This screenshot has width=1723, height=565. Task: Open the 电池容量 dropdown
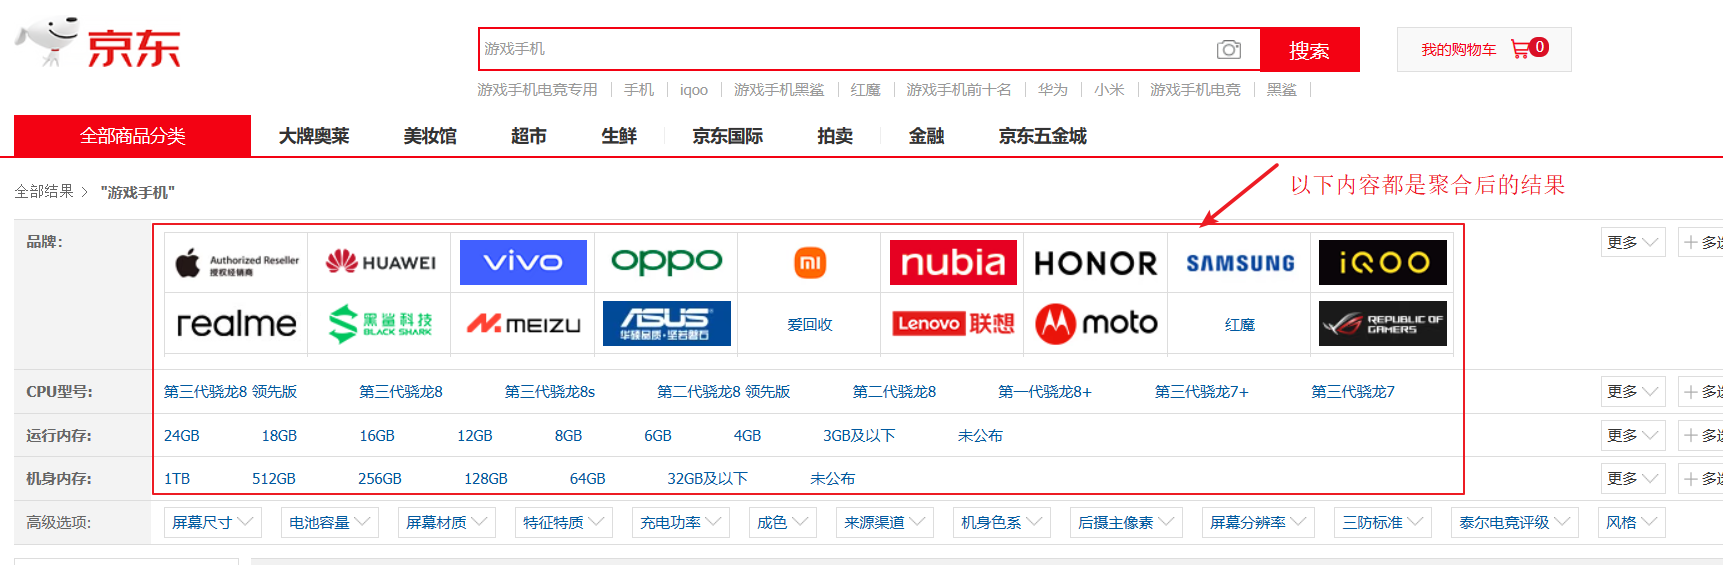pos(330,522)
